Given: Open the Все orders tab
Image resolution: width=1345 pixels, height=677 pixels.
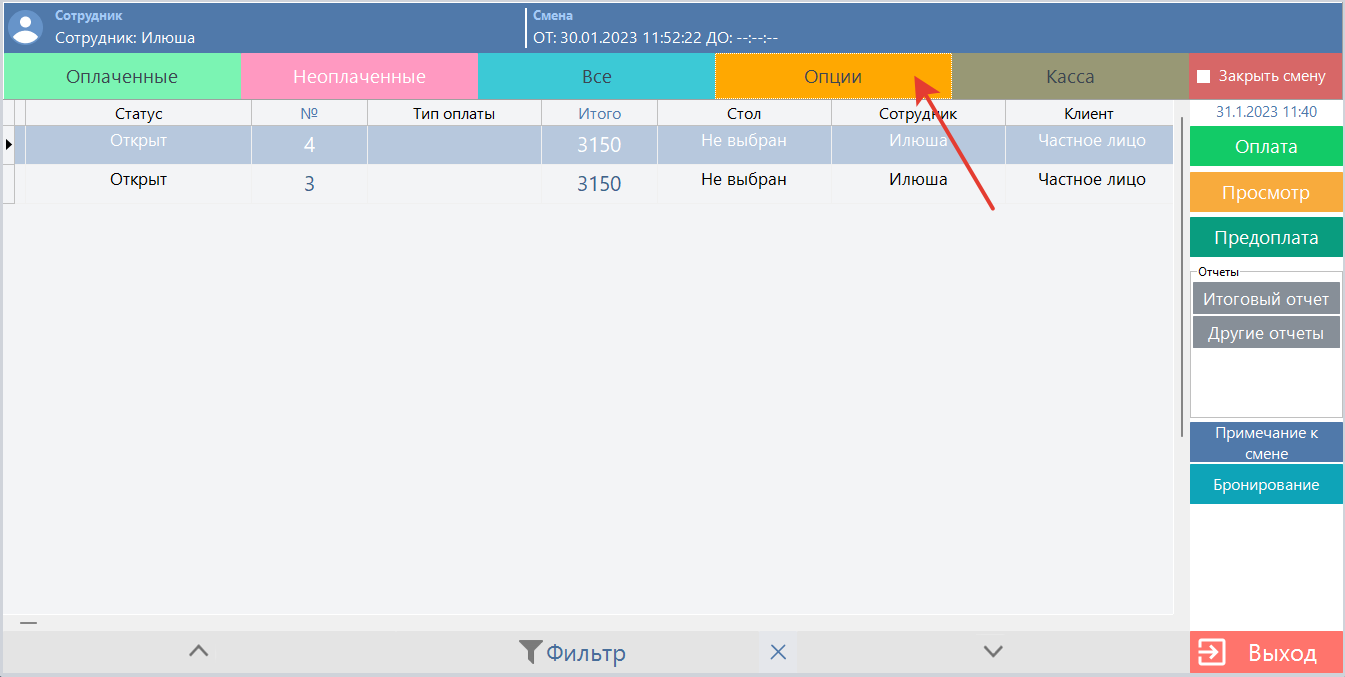Looking at the screenshot, I should (596, 77).
